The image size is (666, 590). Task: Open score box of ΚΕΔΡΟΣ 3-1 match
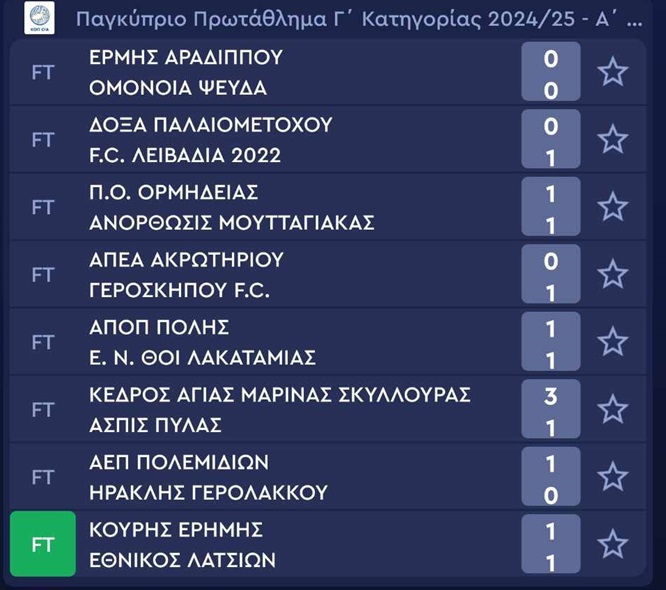(x=551, y=409)
